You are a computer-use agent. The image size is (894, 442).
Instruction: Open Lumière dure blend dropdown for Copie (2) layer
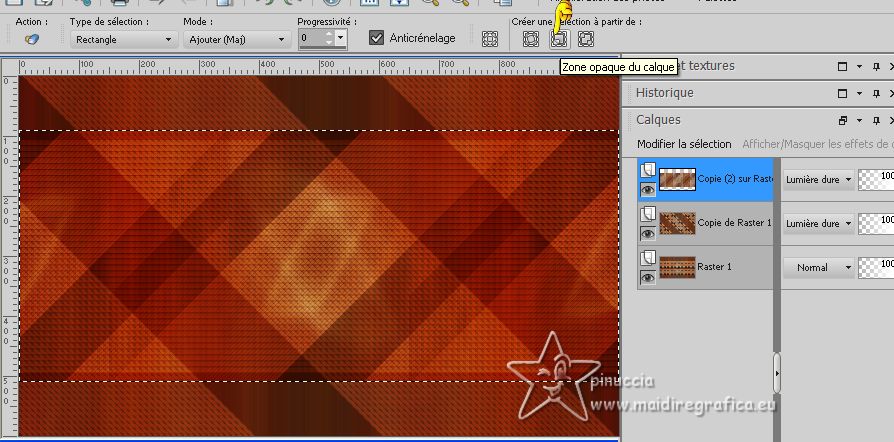pos(818,179)
